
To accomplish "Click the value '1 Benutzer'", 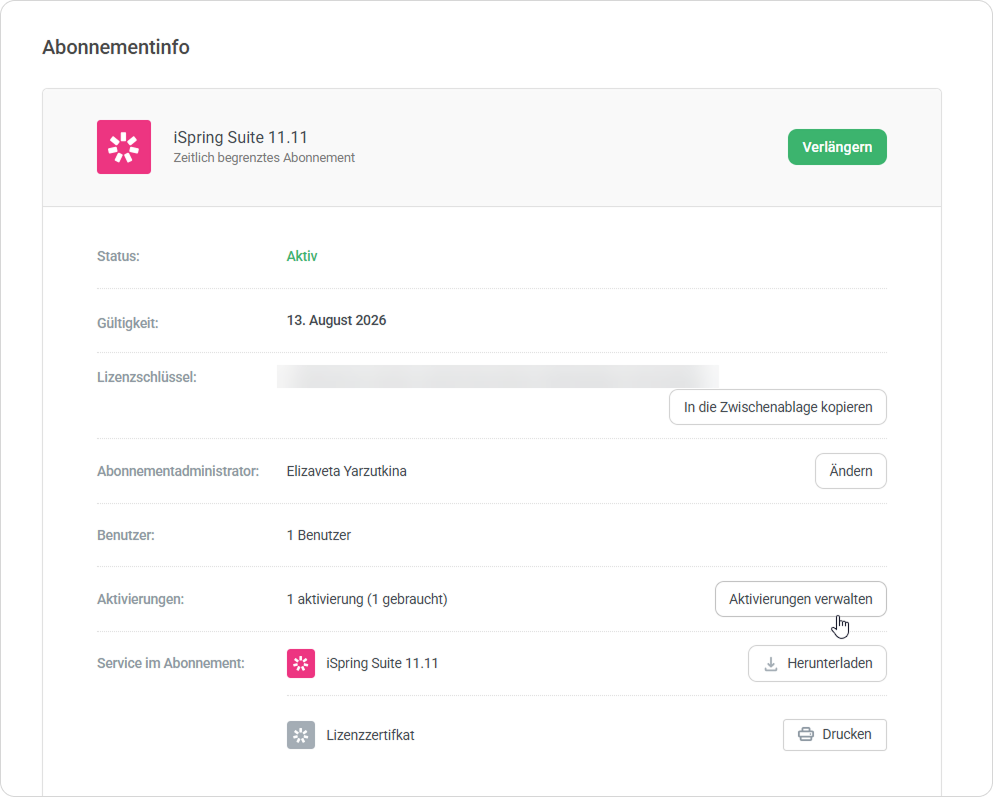I will click(319, 535).
